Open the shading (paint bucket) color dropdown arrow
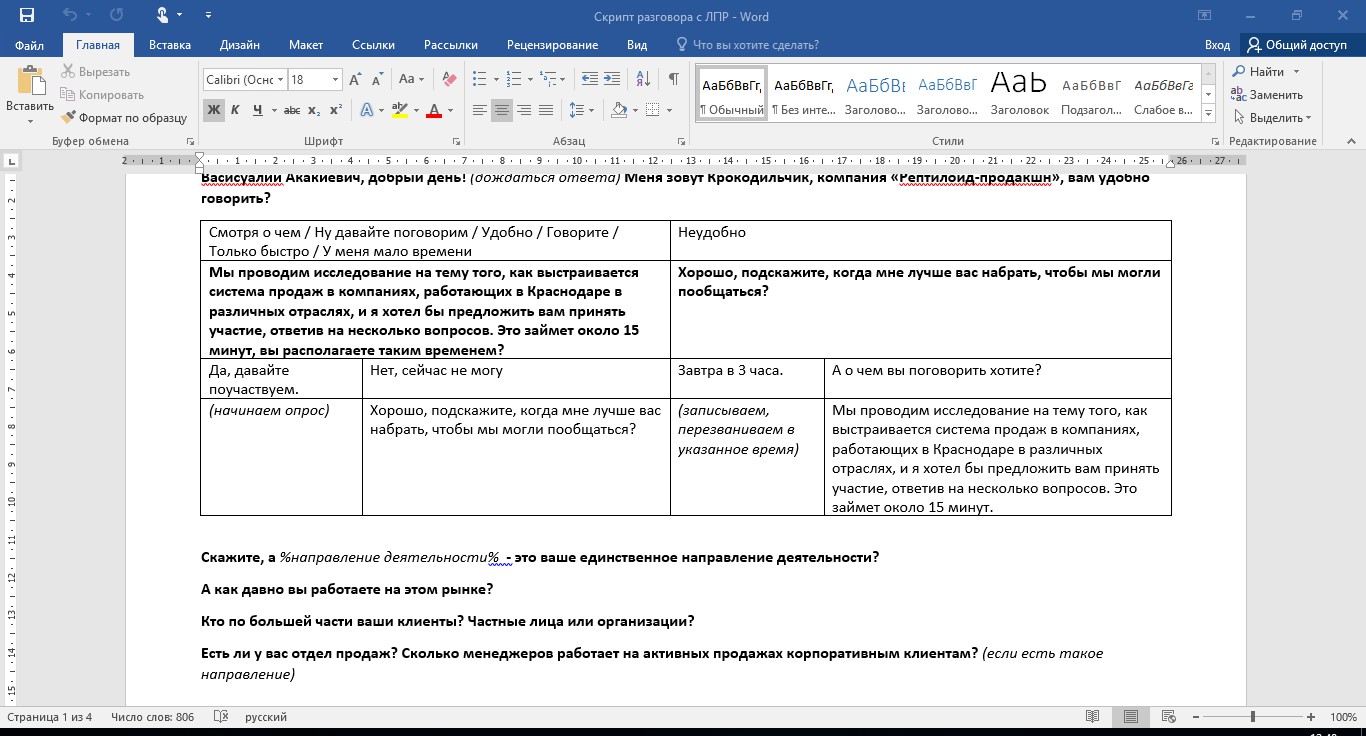Image resolution: width=1366 pixels, height=736 pixels. coord(634,110)
